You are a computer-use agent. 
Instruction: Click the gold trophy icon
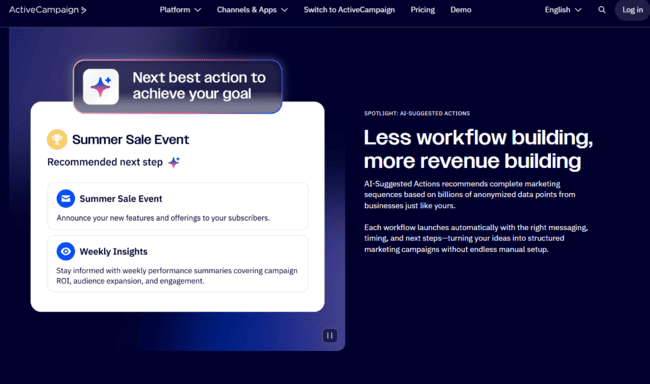tap(57, 139)
